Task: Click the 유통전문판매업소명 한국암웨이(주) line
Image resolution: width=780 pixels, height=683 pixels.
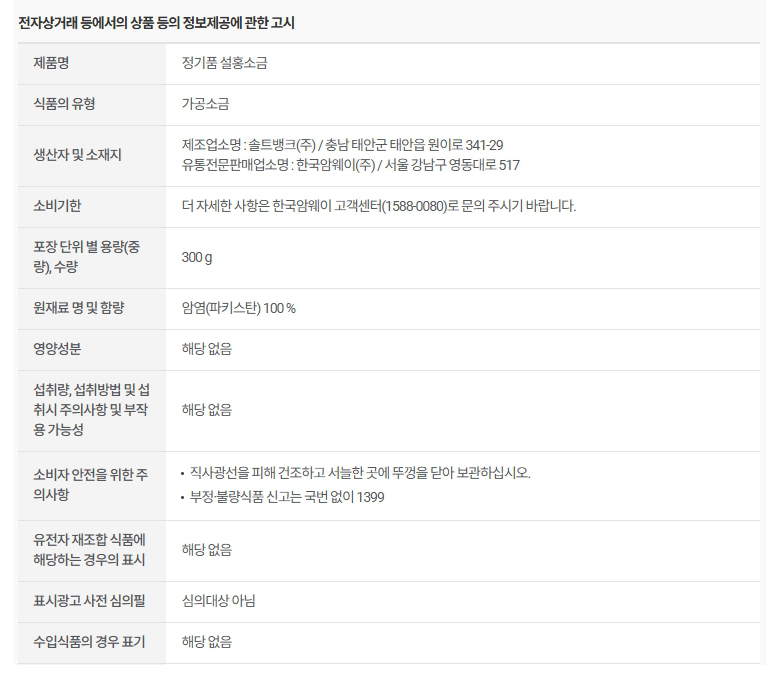Action: tap(350, 165)
